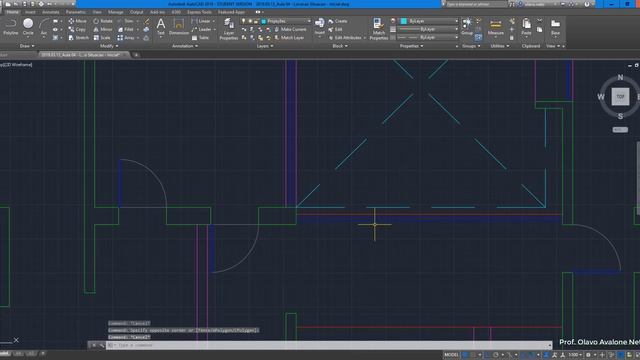
Task: Click the Base view tool
Action: coord(555,27)
